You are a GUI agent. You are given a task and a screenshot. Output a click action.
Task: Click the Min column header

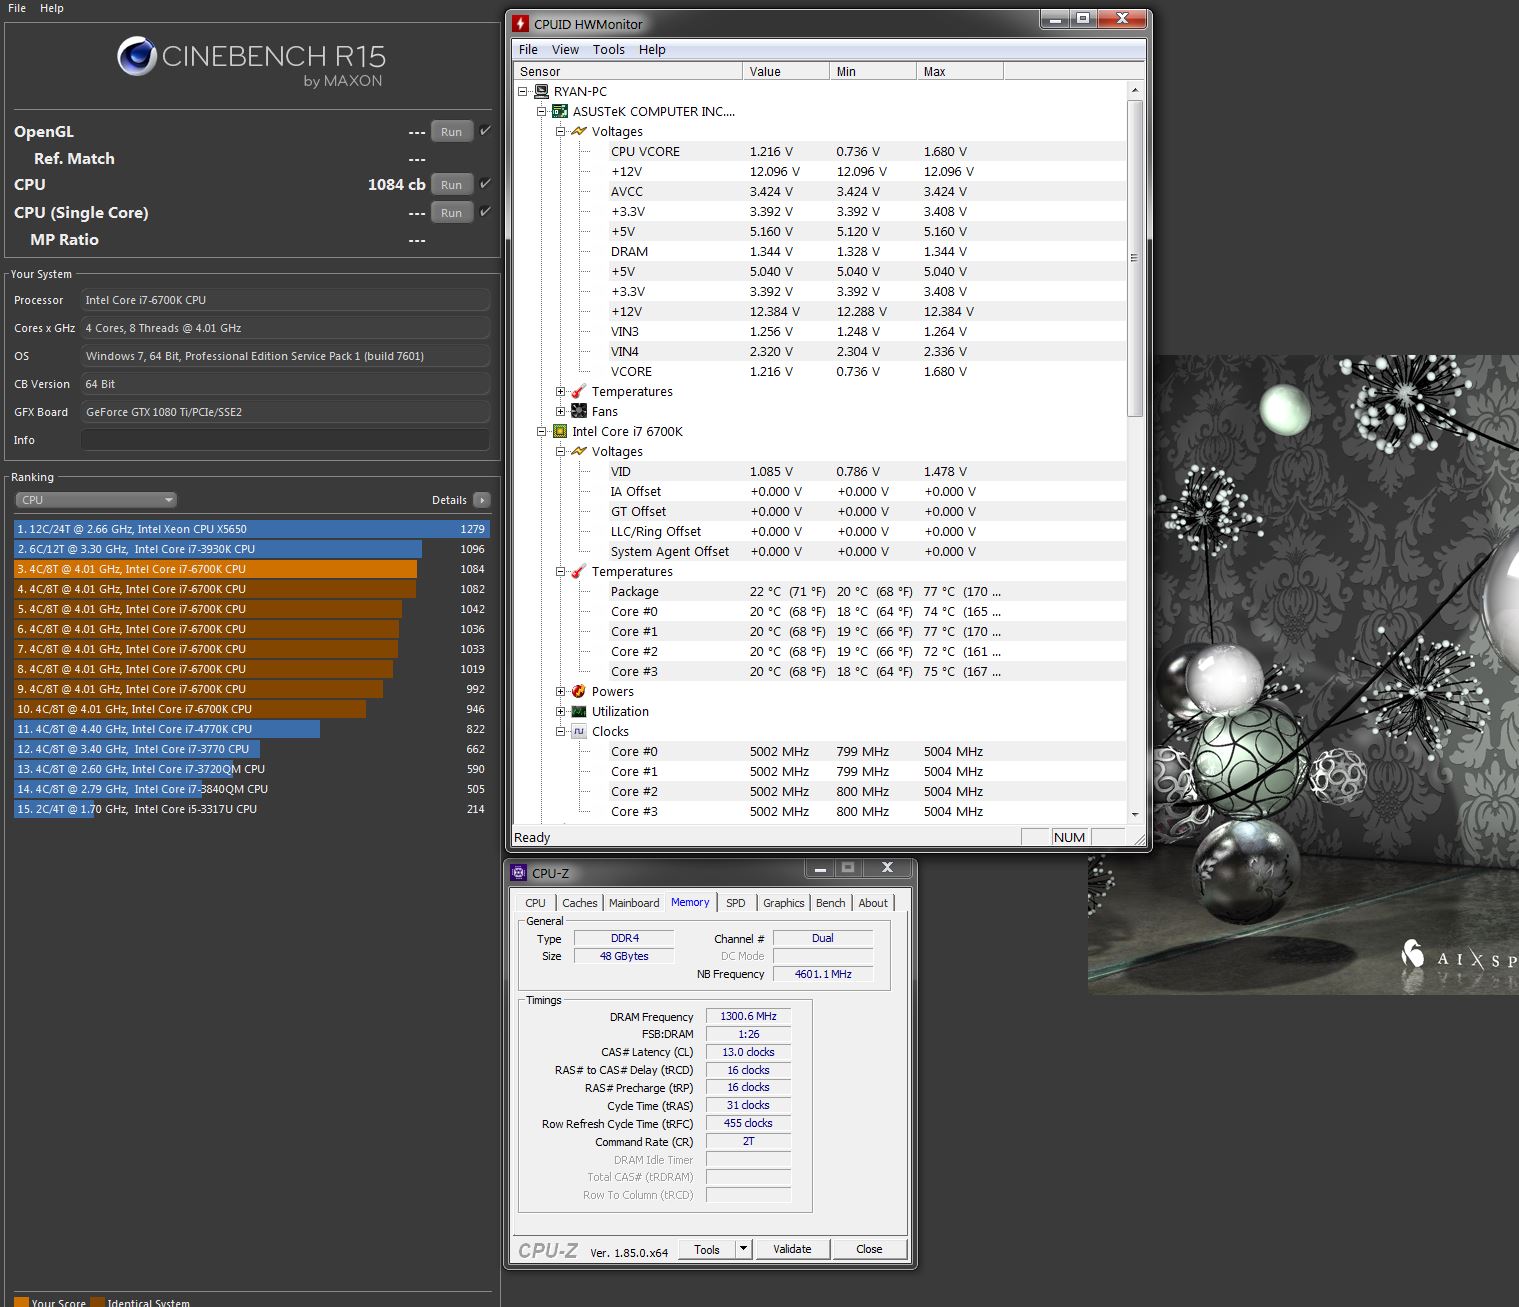tap(873, 71)
